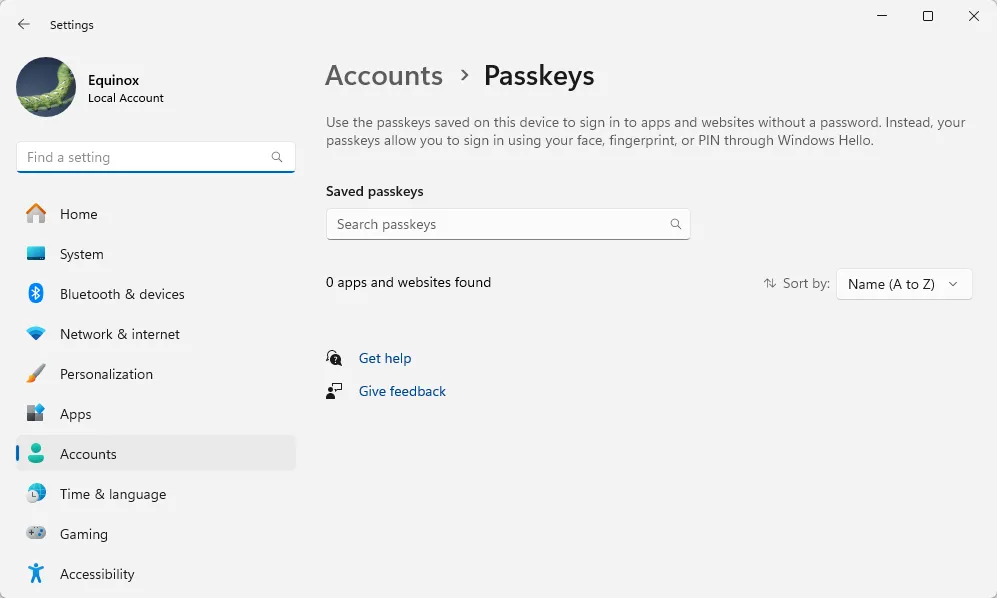
Task: Click the back arrow in Settings
Action: coord(23,24)
